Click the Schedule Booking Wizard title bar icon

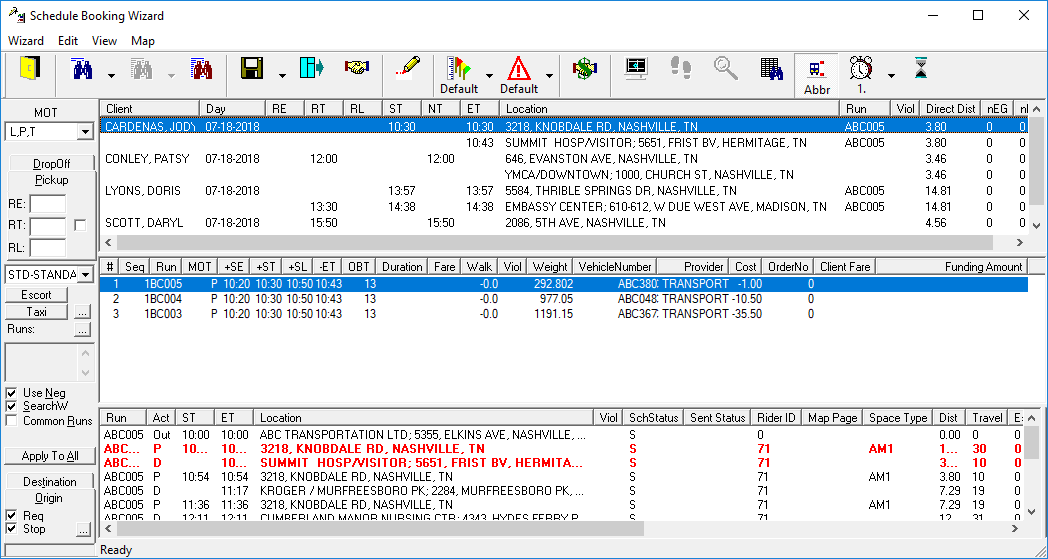[x=17, y=15]
